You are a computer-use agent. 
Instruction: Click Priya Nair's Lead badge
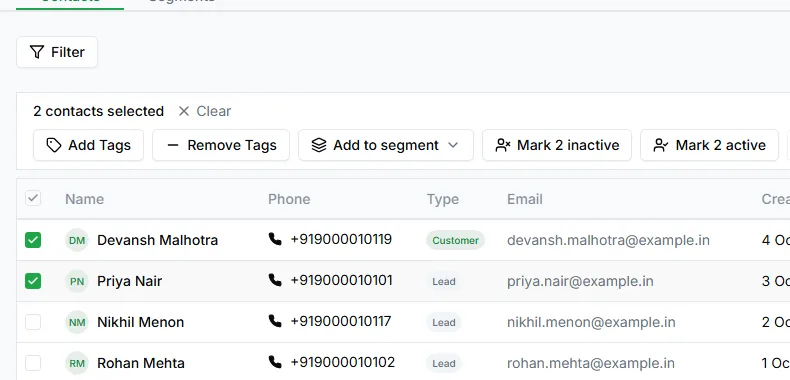pyautogui.click(x=444, y=281)
